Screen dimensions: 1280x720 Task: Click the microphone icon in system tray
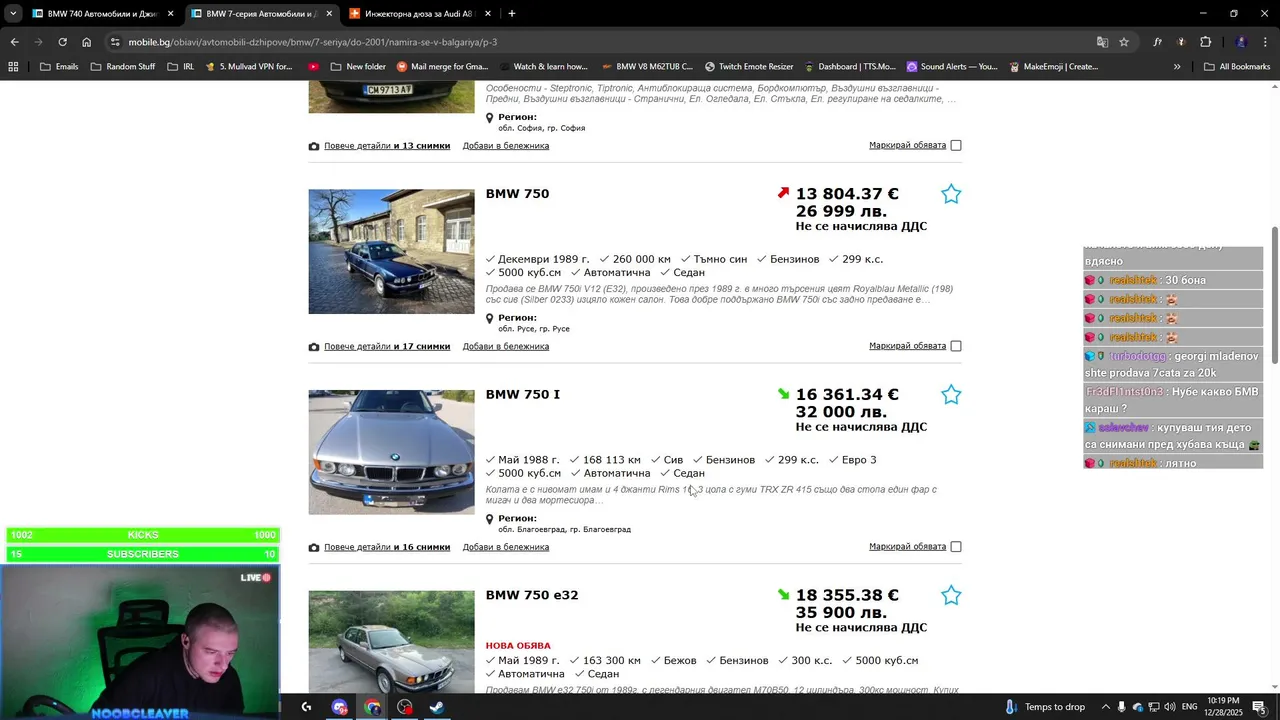[1121, 707]
